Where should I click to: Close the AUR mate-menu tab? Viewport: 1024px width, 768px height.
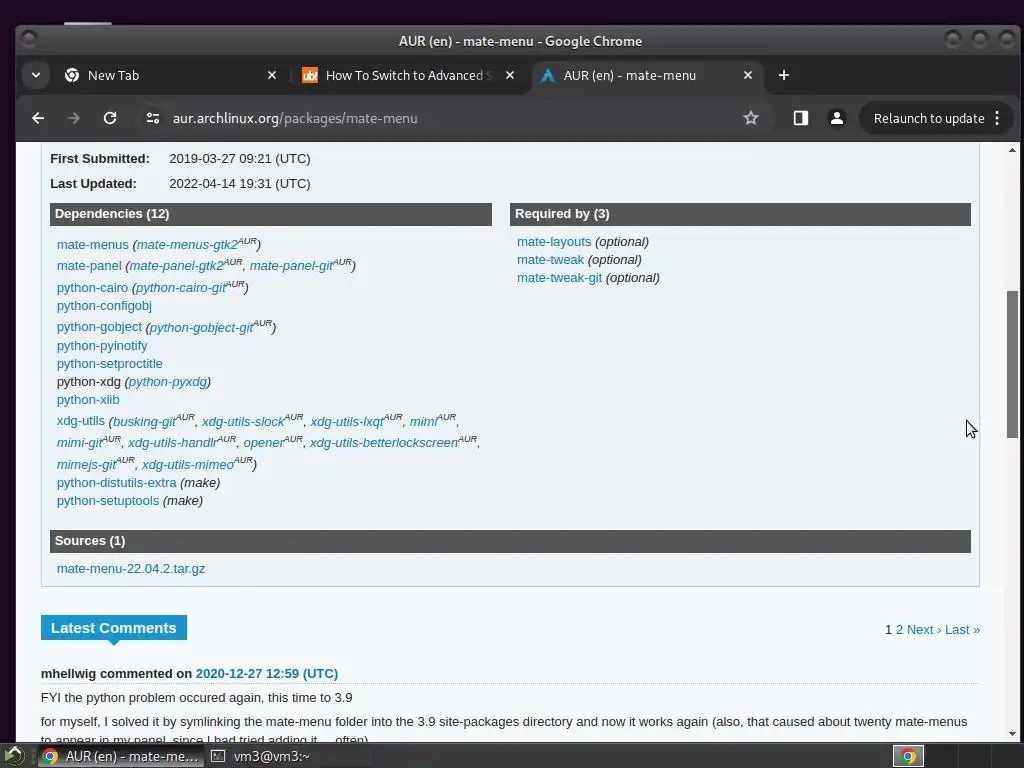pos(748,75)
